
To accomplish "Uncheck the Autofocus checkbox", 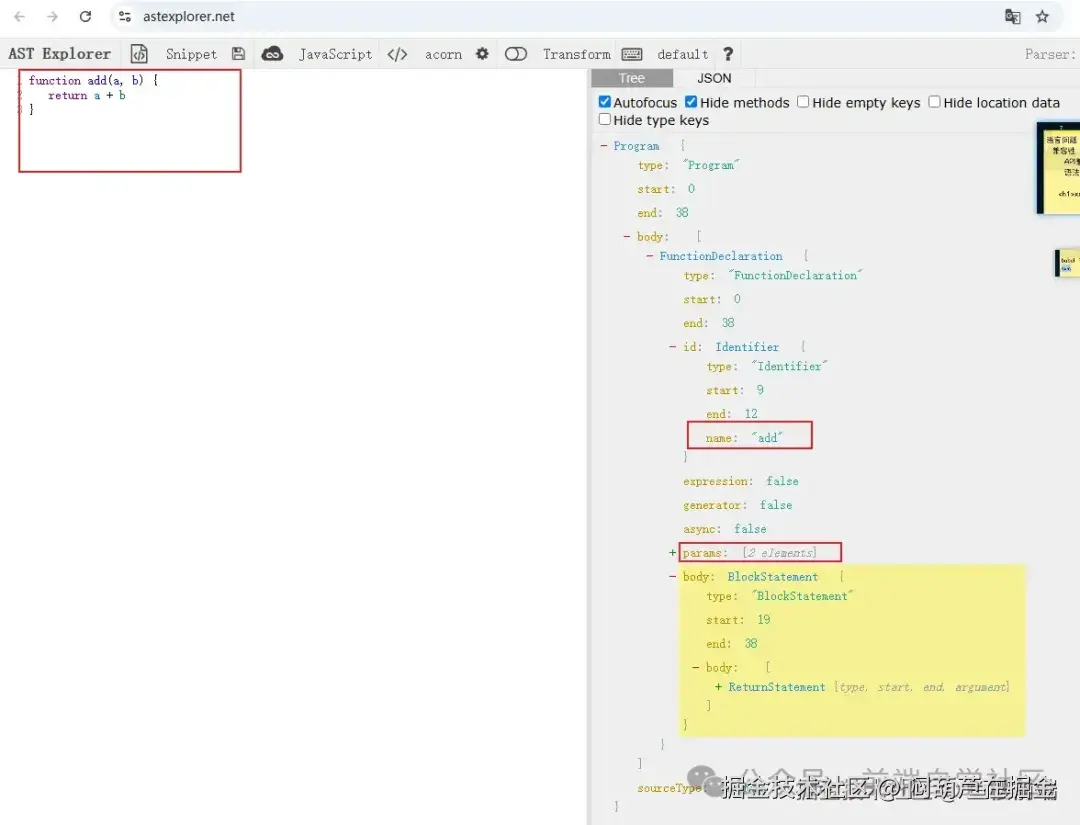I will click(605, 102).
